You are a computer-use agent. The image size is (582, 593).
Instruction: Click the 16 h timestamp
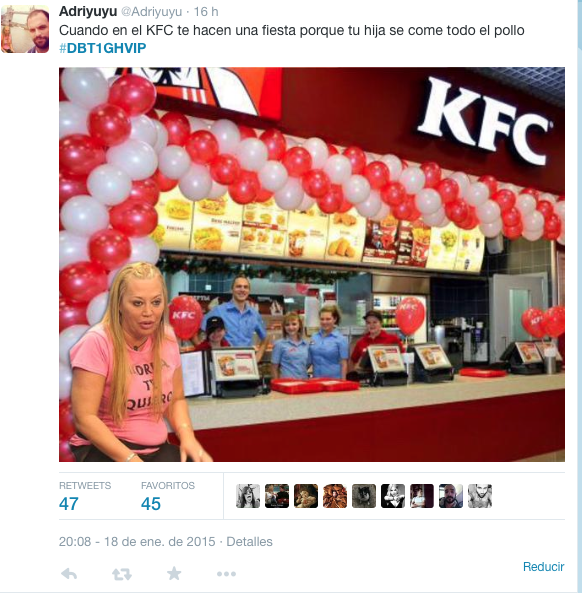206,12
